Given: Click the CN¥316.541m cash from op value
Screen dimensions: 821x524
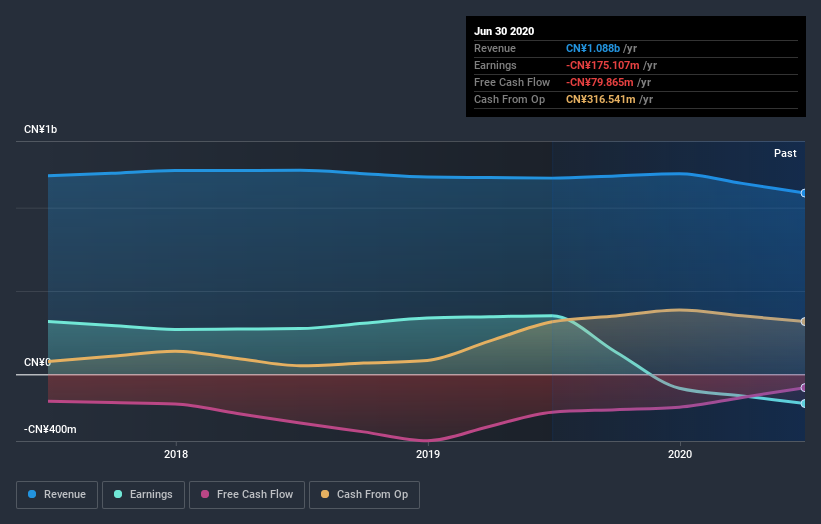Looking at the screenshot, I should (x=601, y=99).
